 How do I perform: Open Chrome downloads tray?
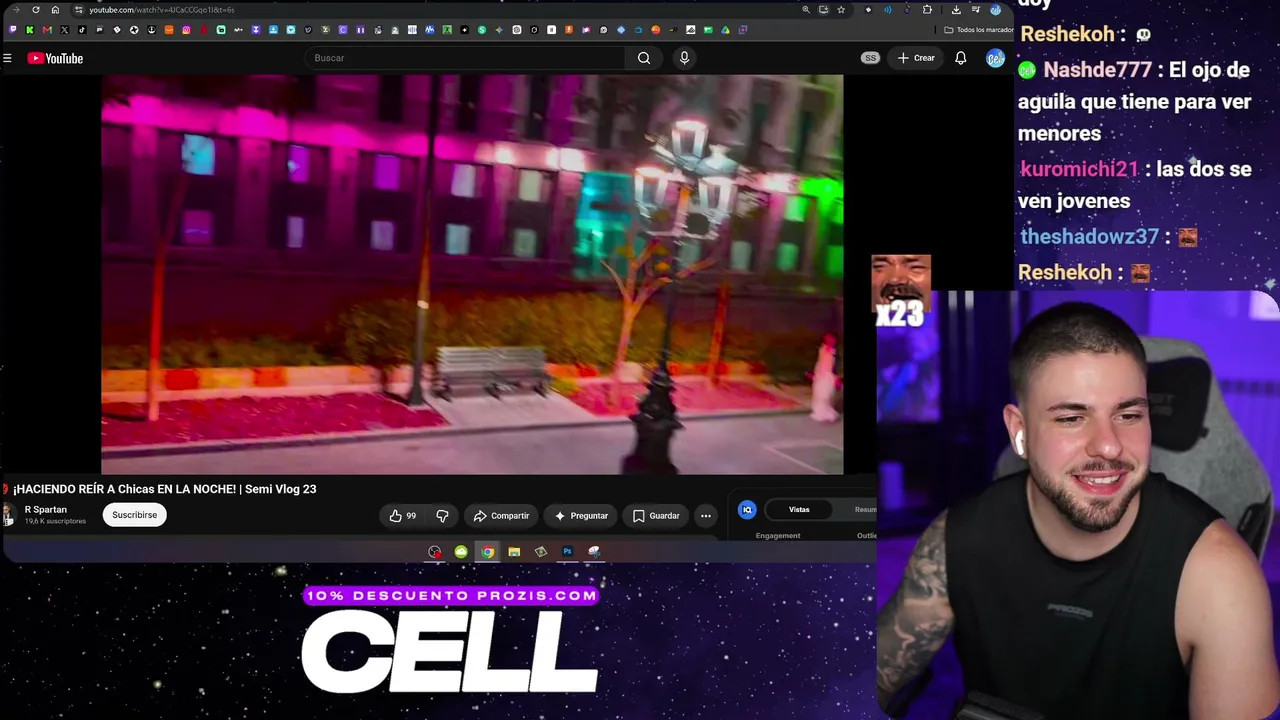coord(956,10)
